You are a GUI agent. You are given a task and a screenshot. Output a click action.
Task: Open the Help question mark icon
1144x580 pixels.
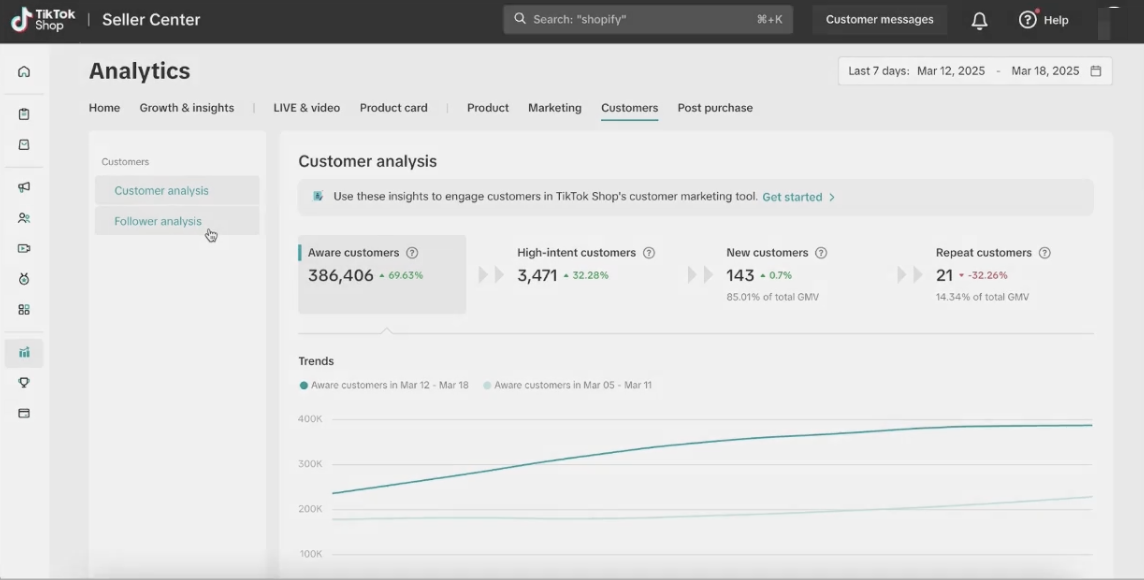(1027, 20)
